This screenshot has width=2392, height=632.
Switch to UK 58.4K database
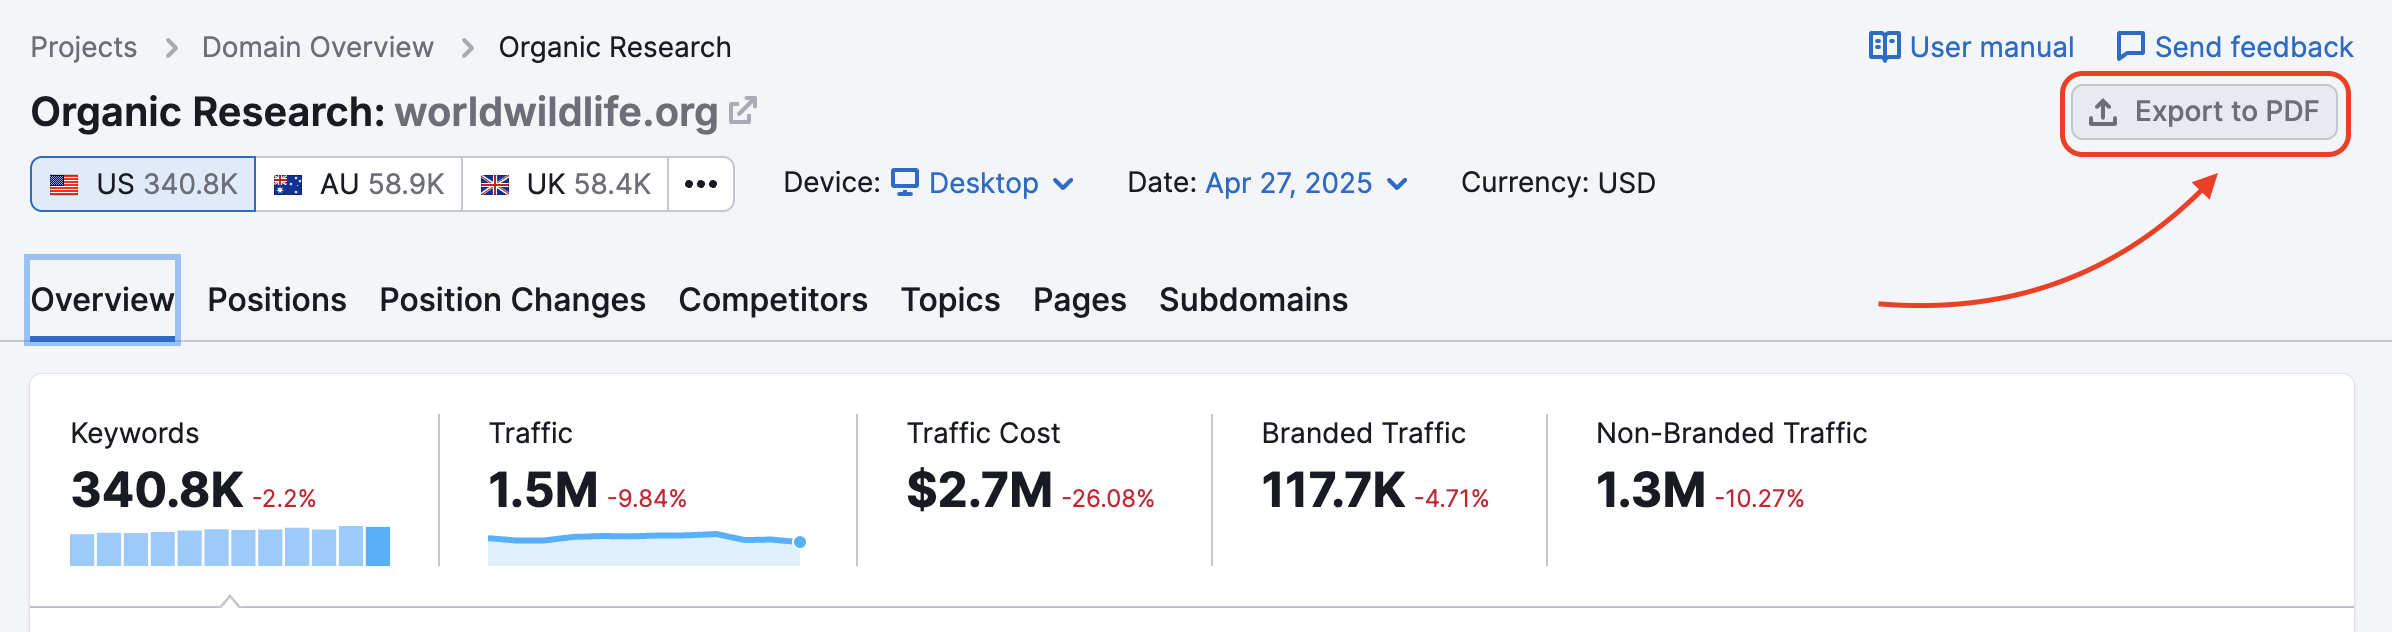[565, 184]
